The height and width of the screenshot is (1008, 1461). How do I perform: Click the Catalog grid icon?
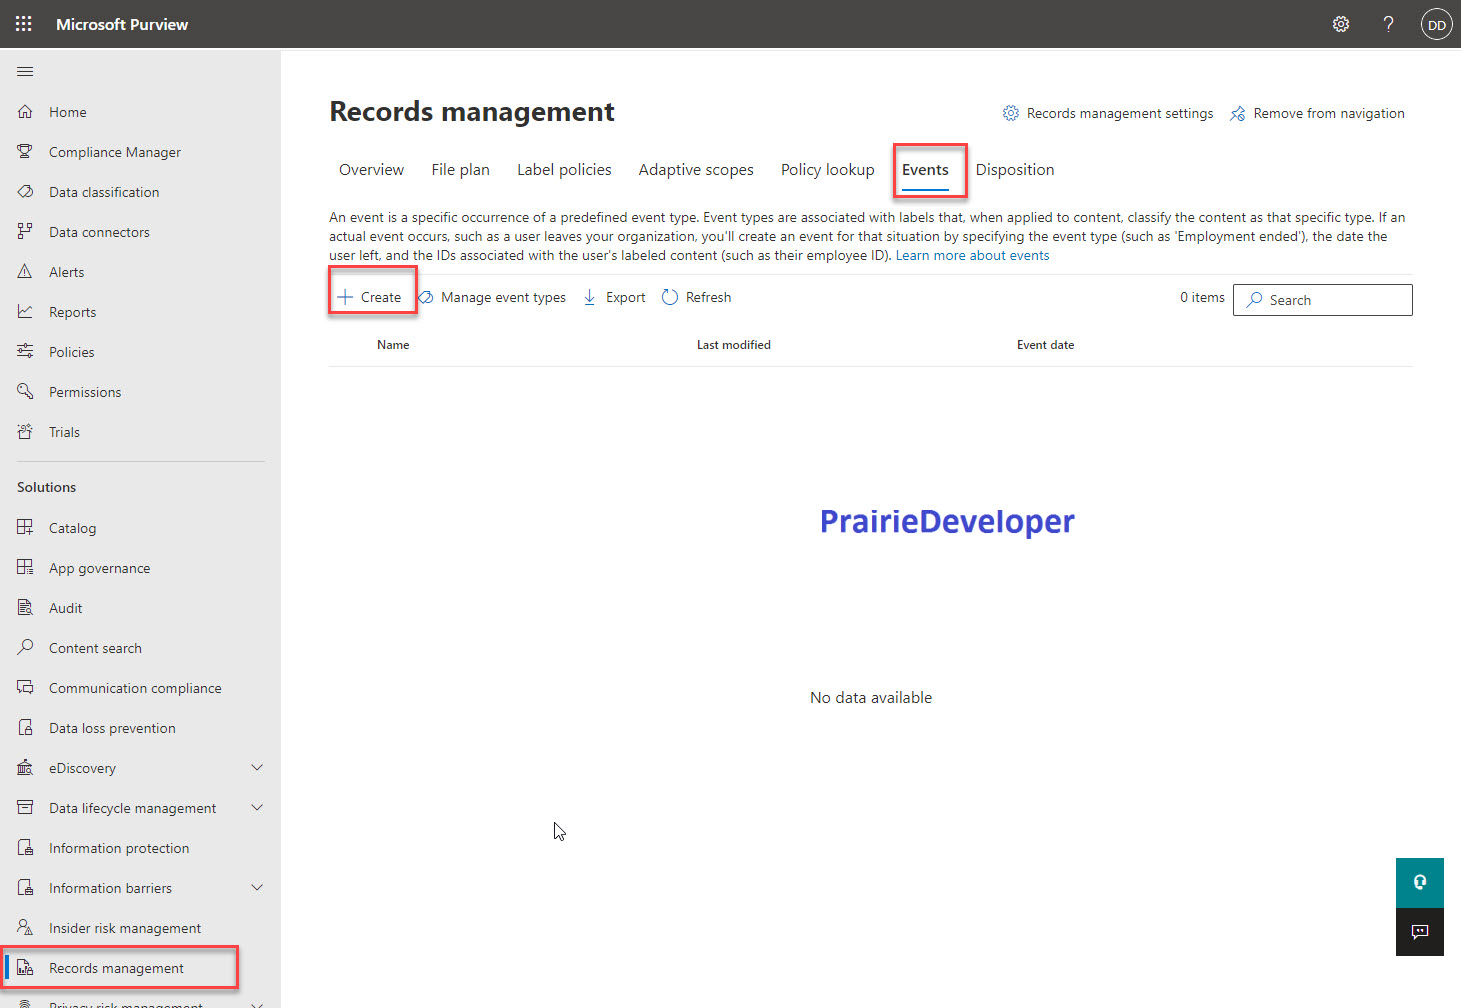coord(25,528)
